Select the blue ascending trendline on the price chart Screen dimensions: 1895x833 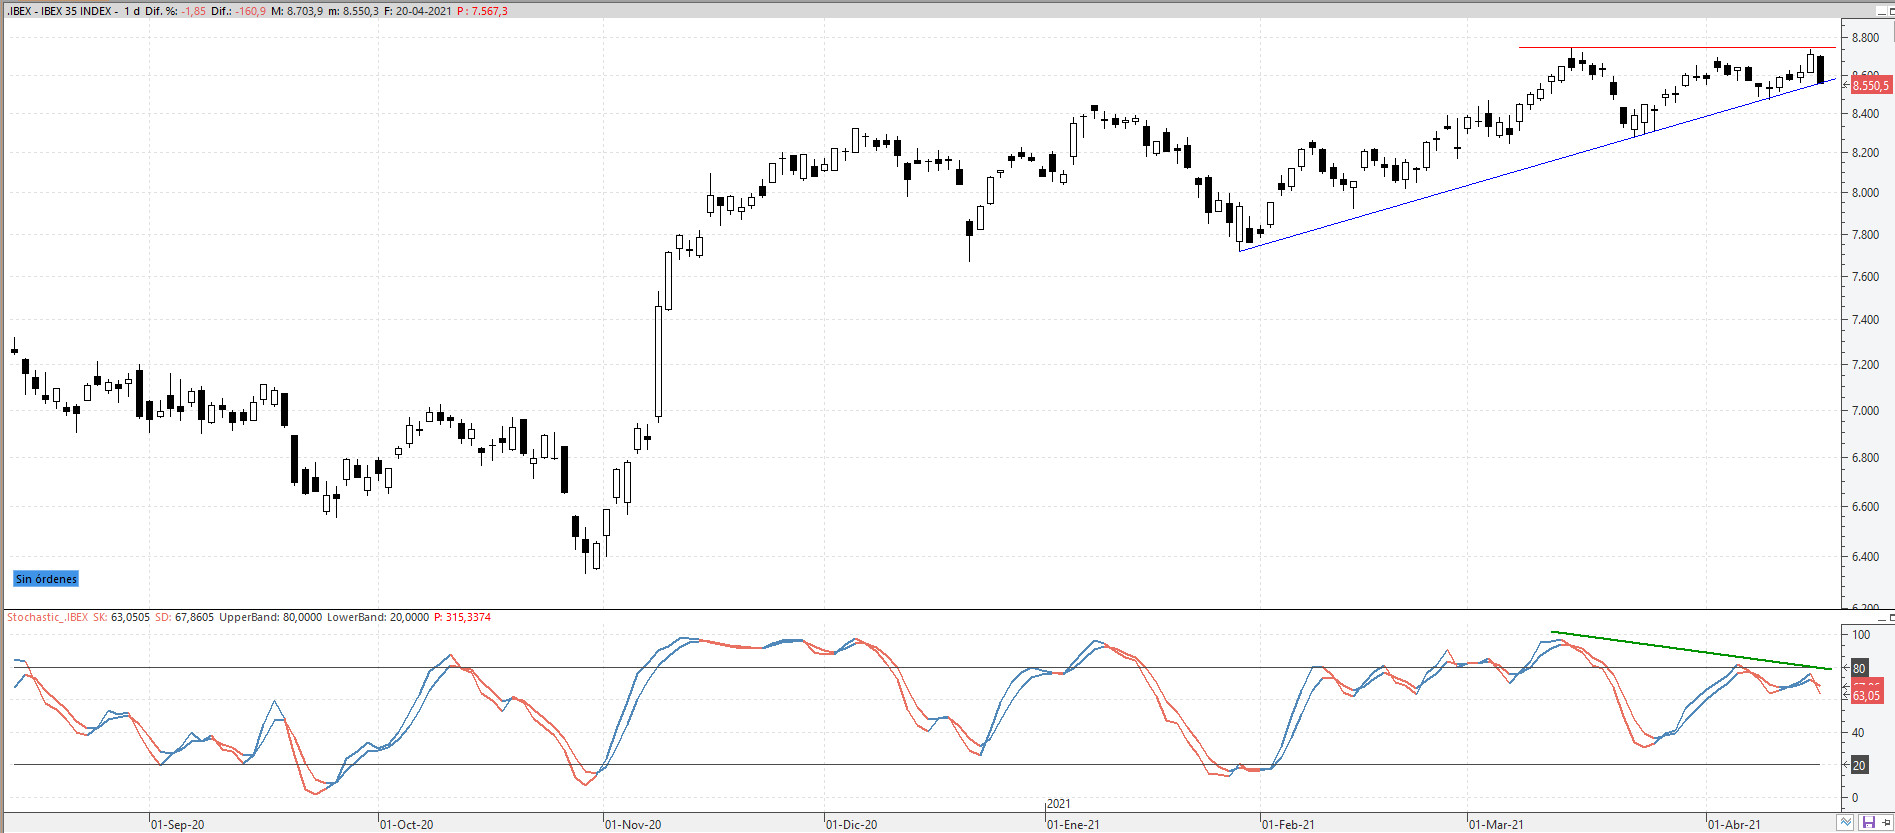pyautogui.click(x=1535, y=165)
